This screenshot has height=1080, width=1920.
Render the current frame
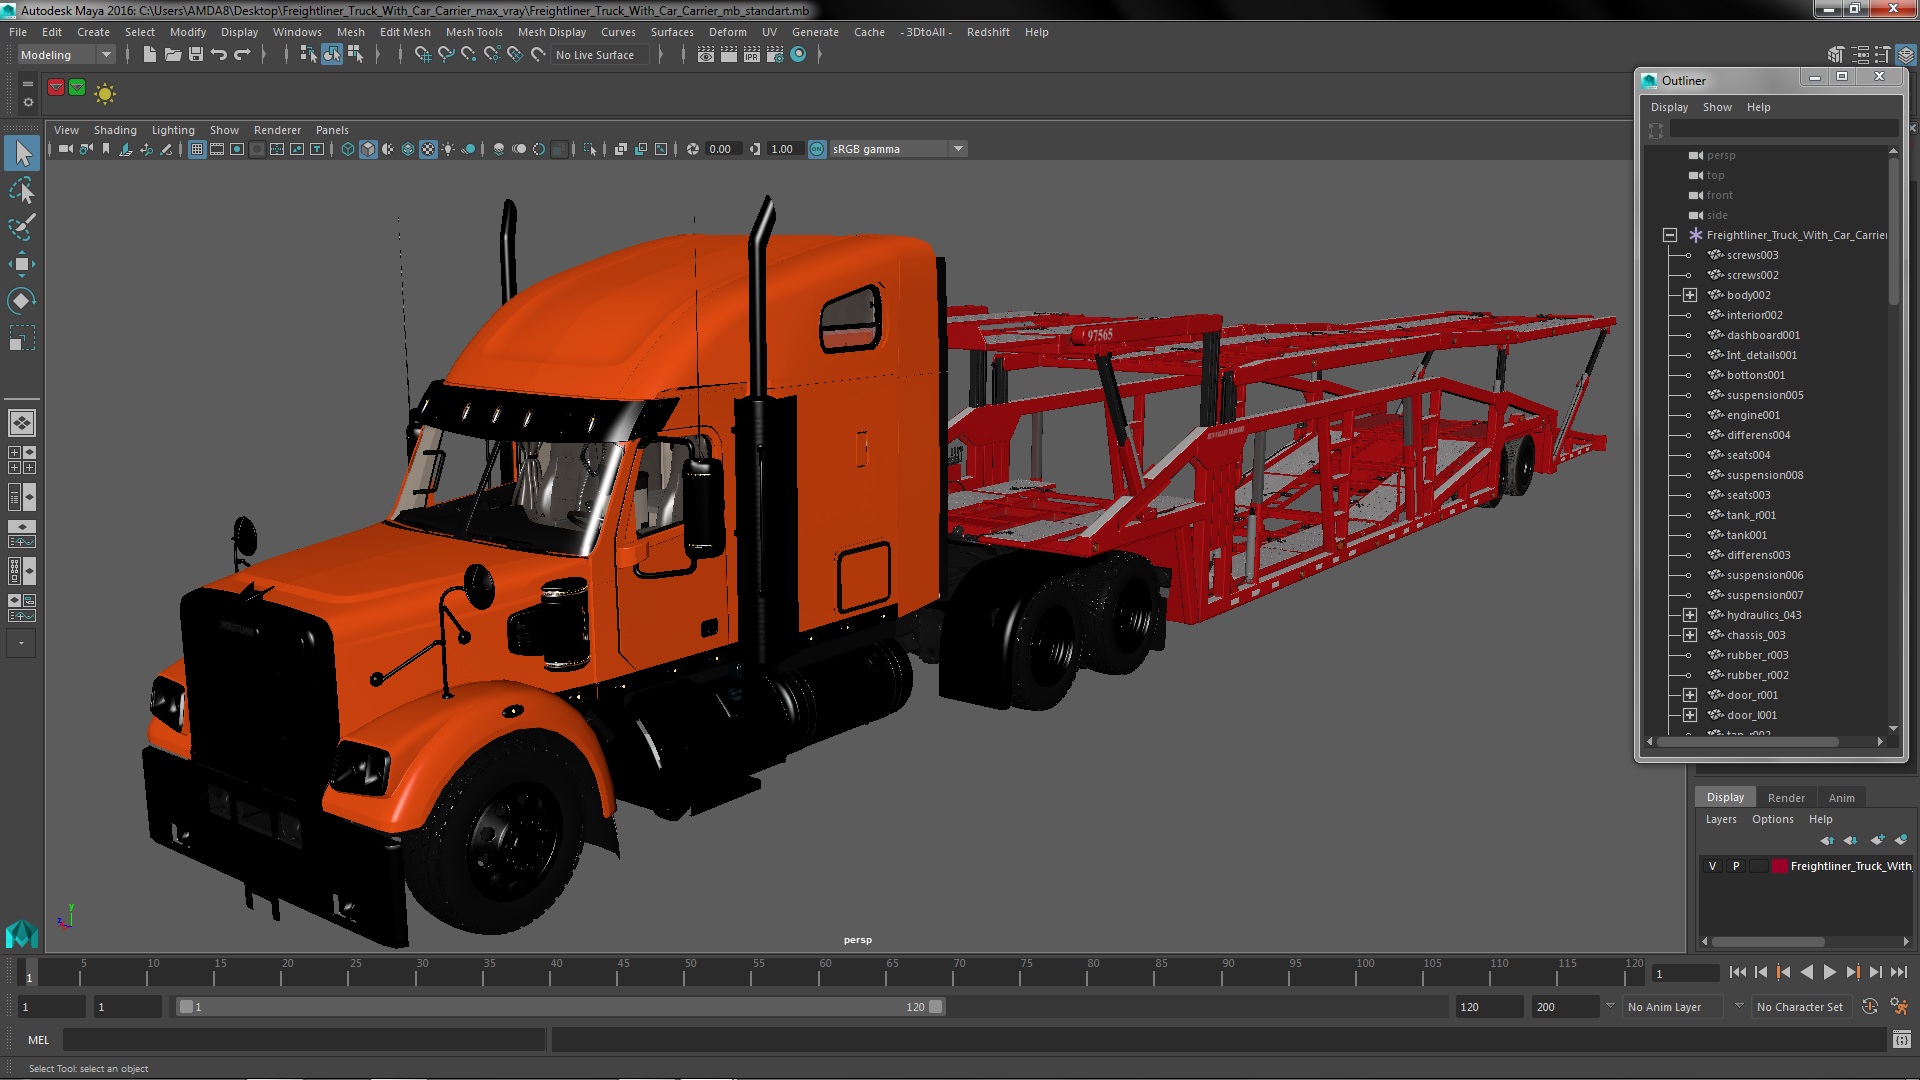729,55
